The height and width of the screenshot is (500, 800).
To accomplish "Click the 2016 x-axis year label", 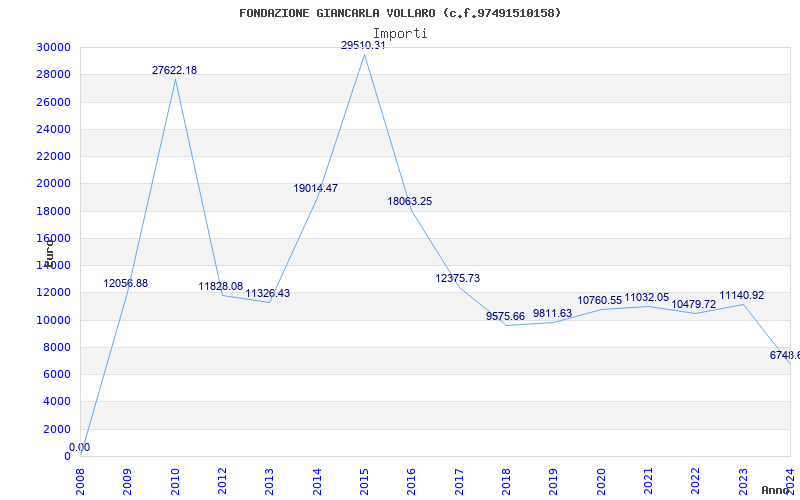I will 411,482.
